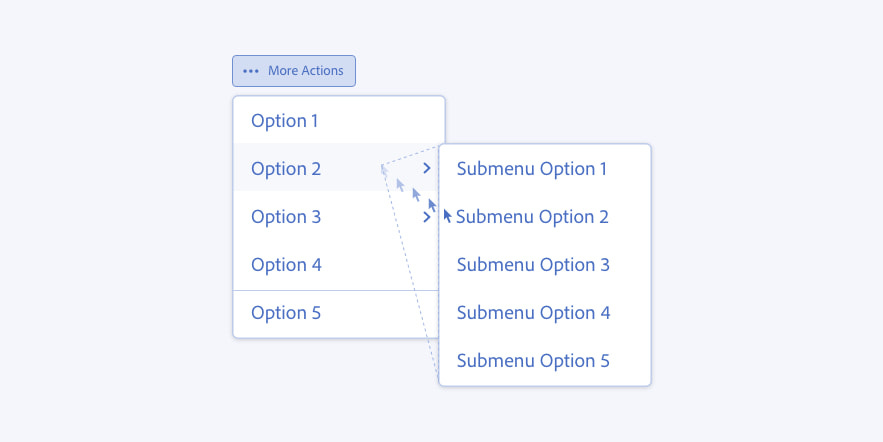Choose Submenu Option 5

[x=532, y=361]
